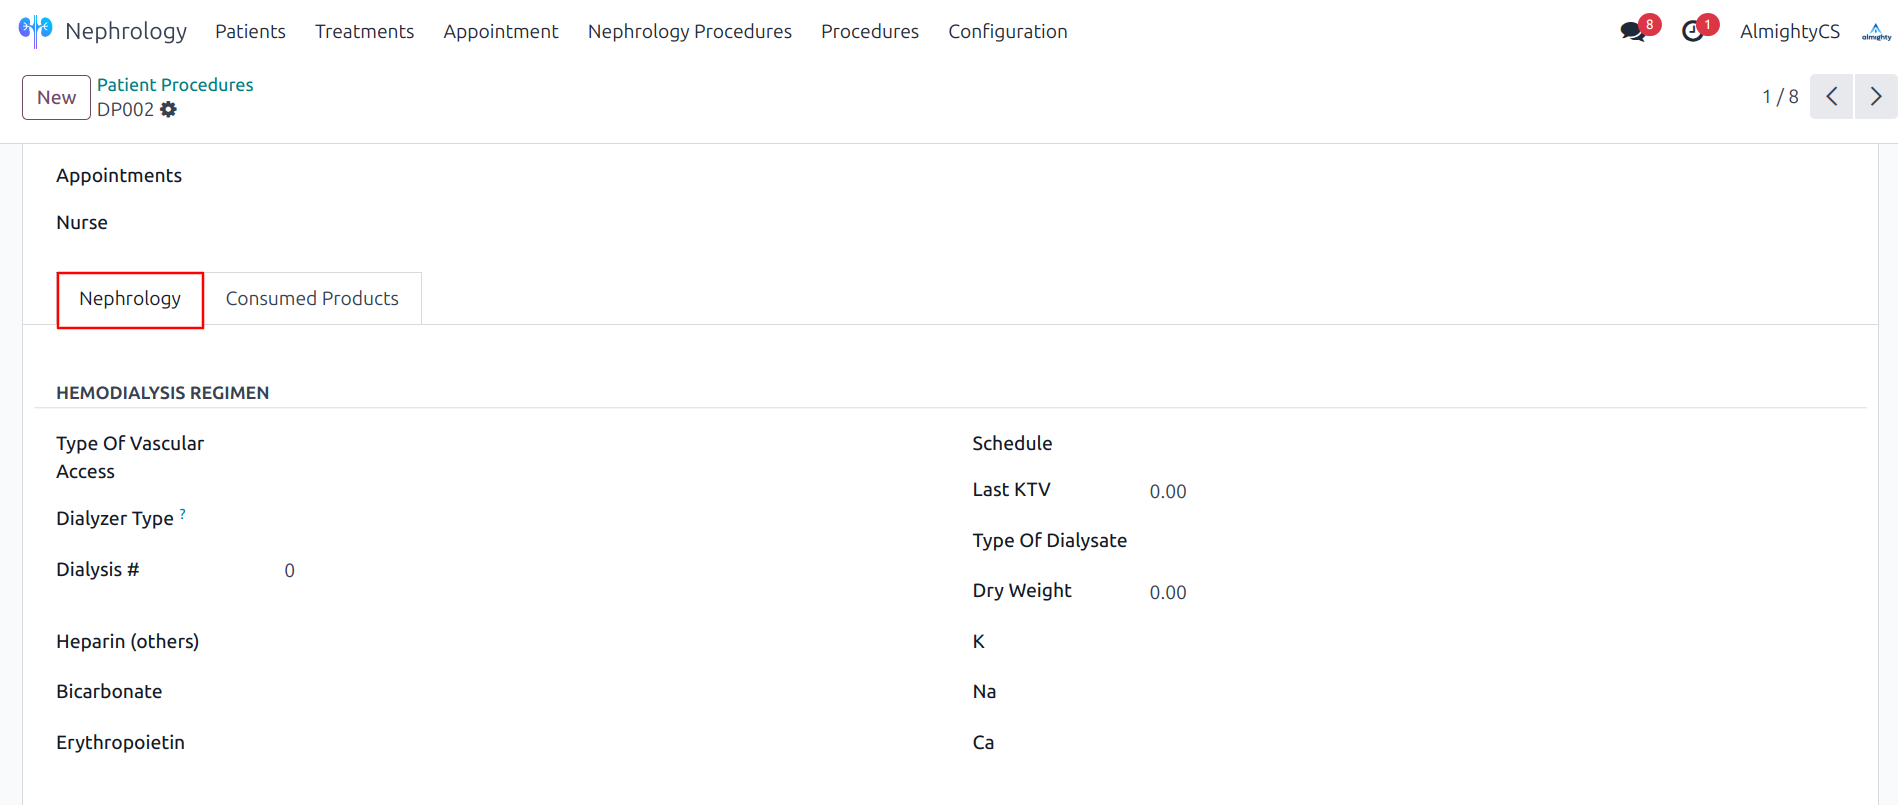The height and width of the screenshot is (805, 1898).
Task: Select the Nephrology tab
Action: pyautogui.click(x=130, y=299)
